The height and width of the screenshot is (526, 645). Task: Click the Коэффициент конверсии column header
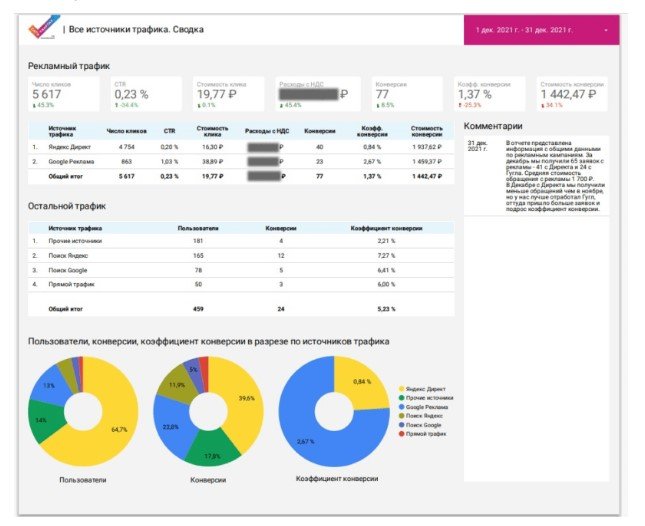(x=386, y=228)
